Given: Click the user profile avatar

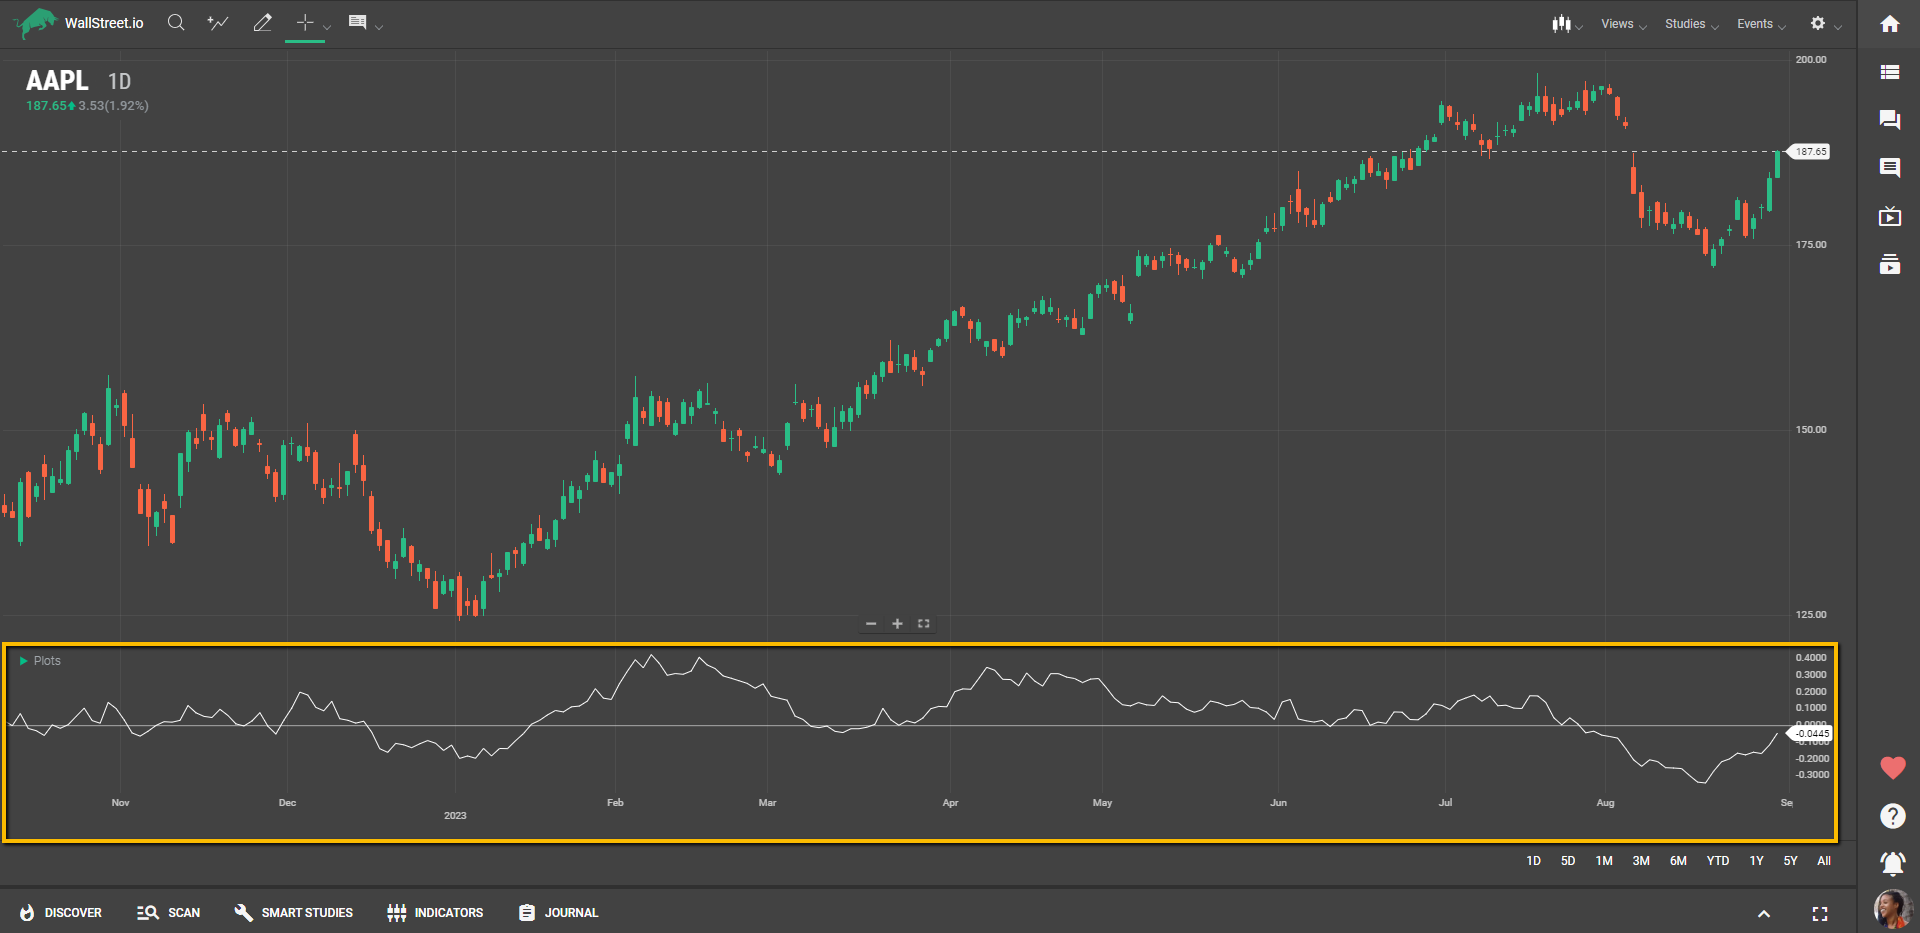Looking at the screenshot, I should 1891,908.
